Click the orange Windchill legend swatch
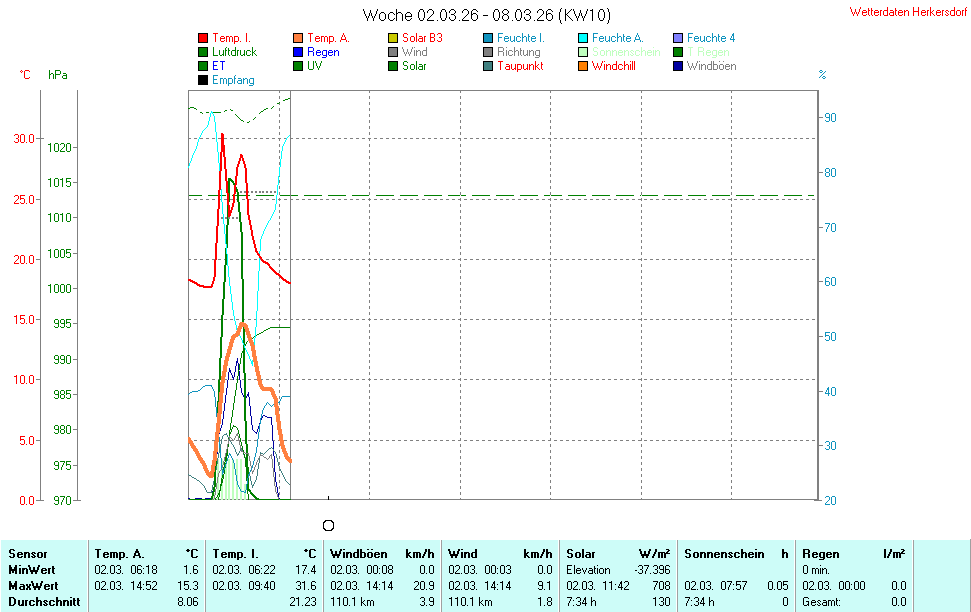971x612 pixels. click(583, 66)
